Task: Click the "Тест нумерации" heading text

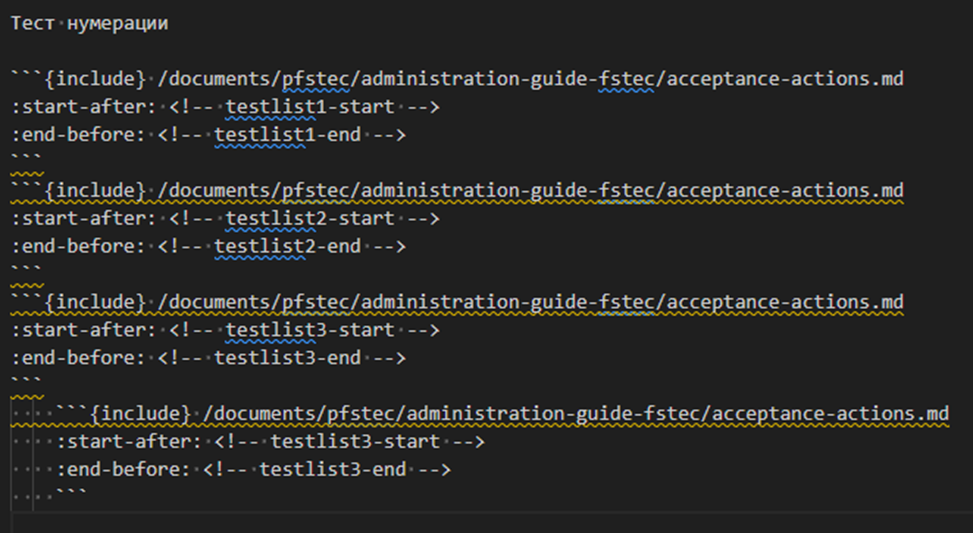Action: click(89, 24)
